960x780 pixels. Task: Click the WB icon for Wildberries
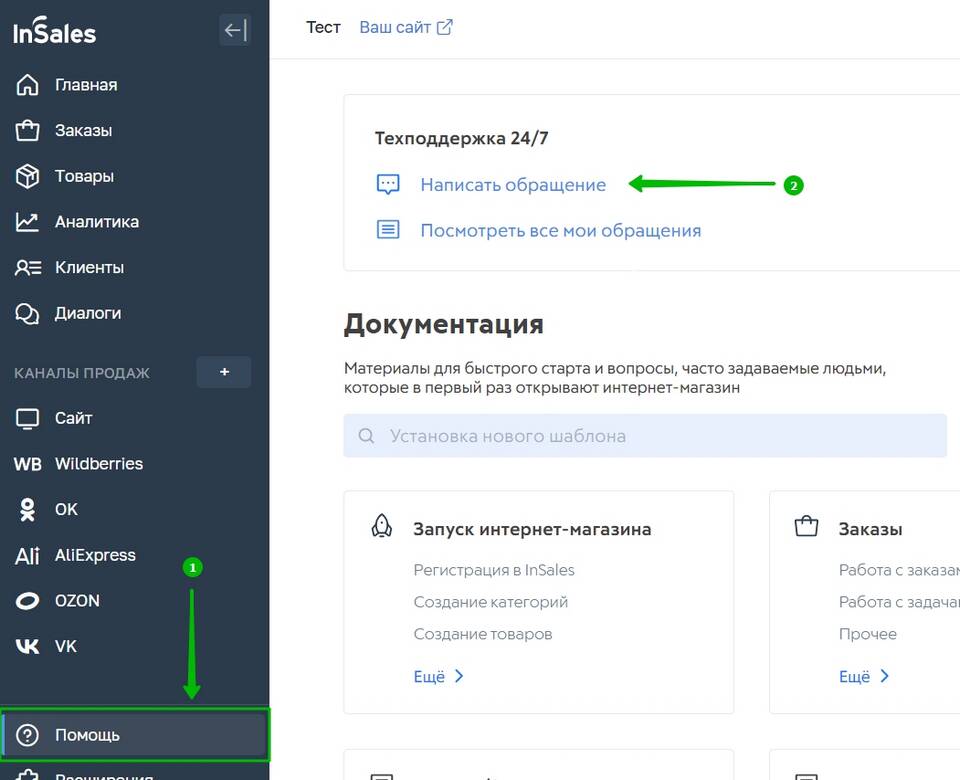28,464
